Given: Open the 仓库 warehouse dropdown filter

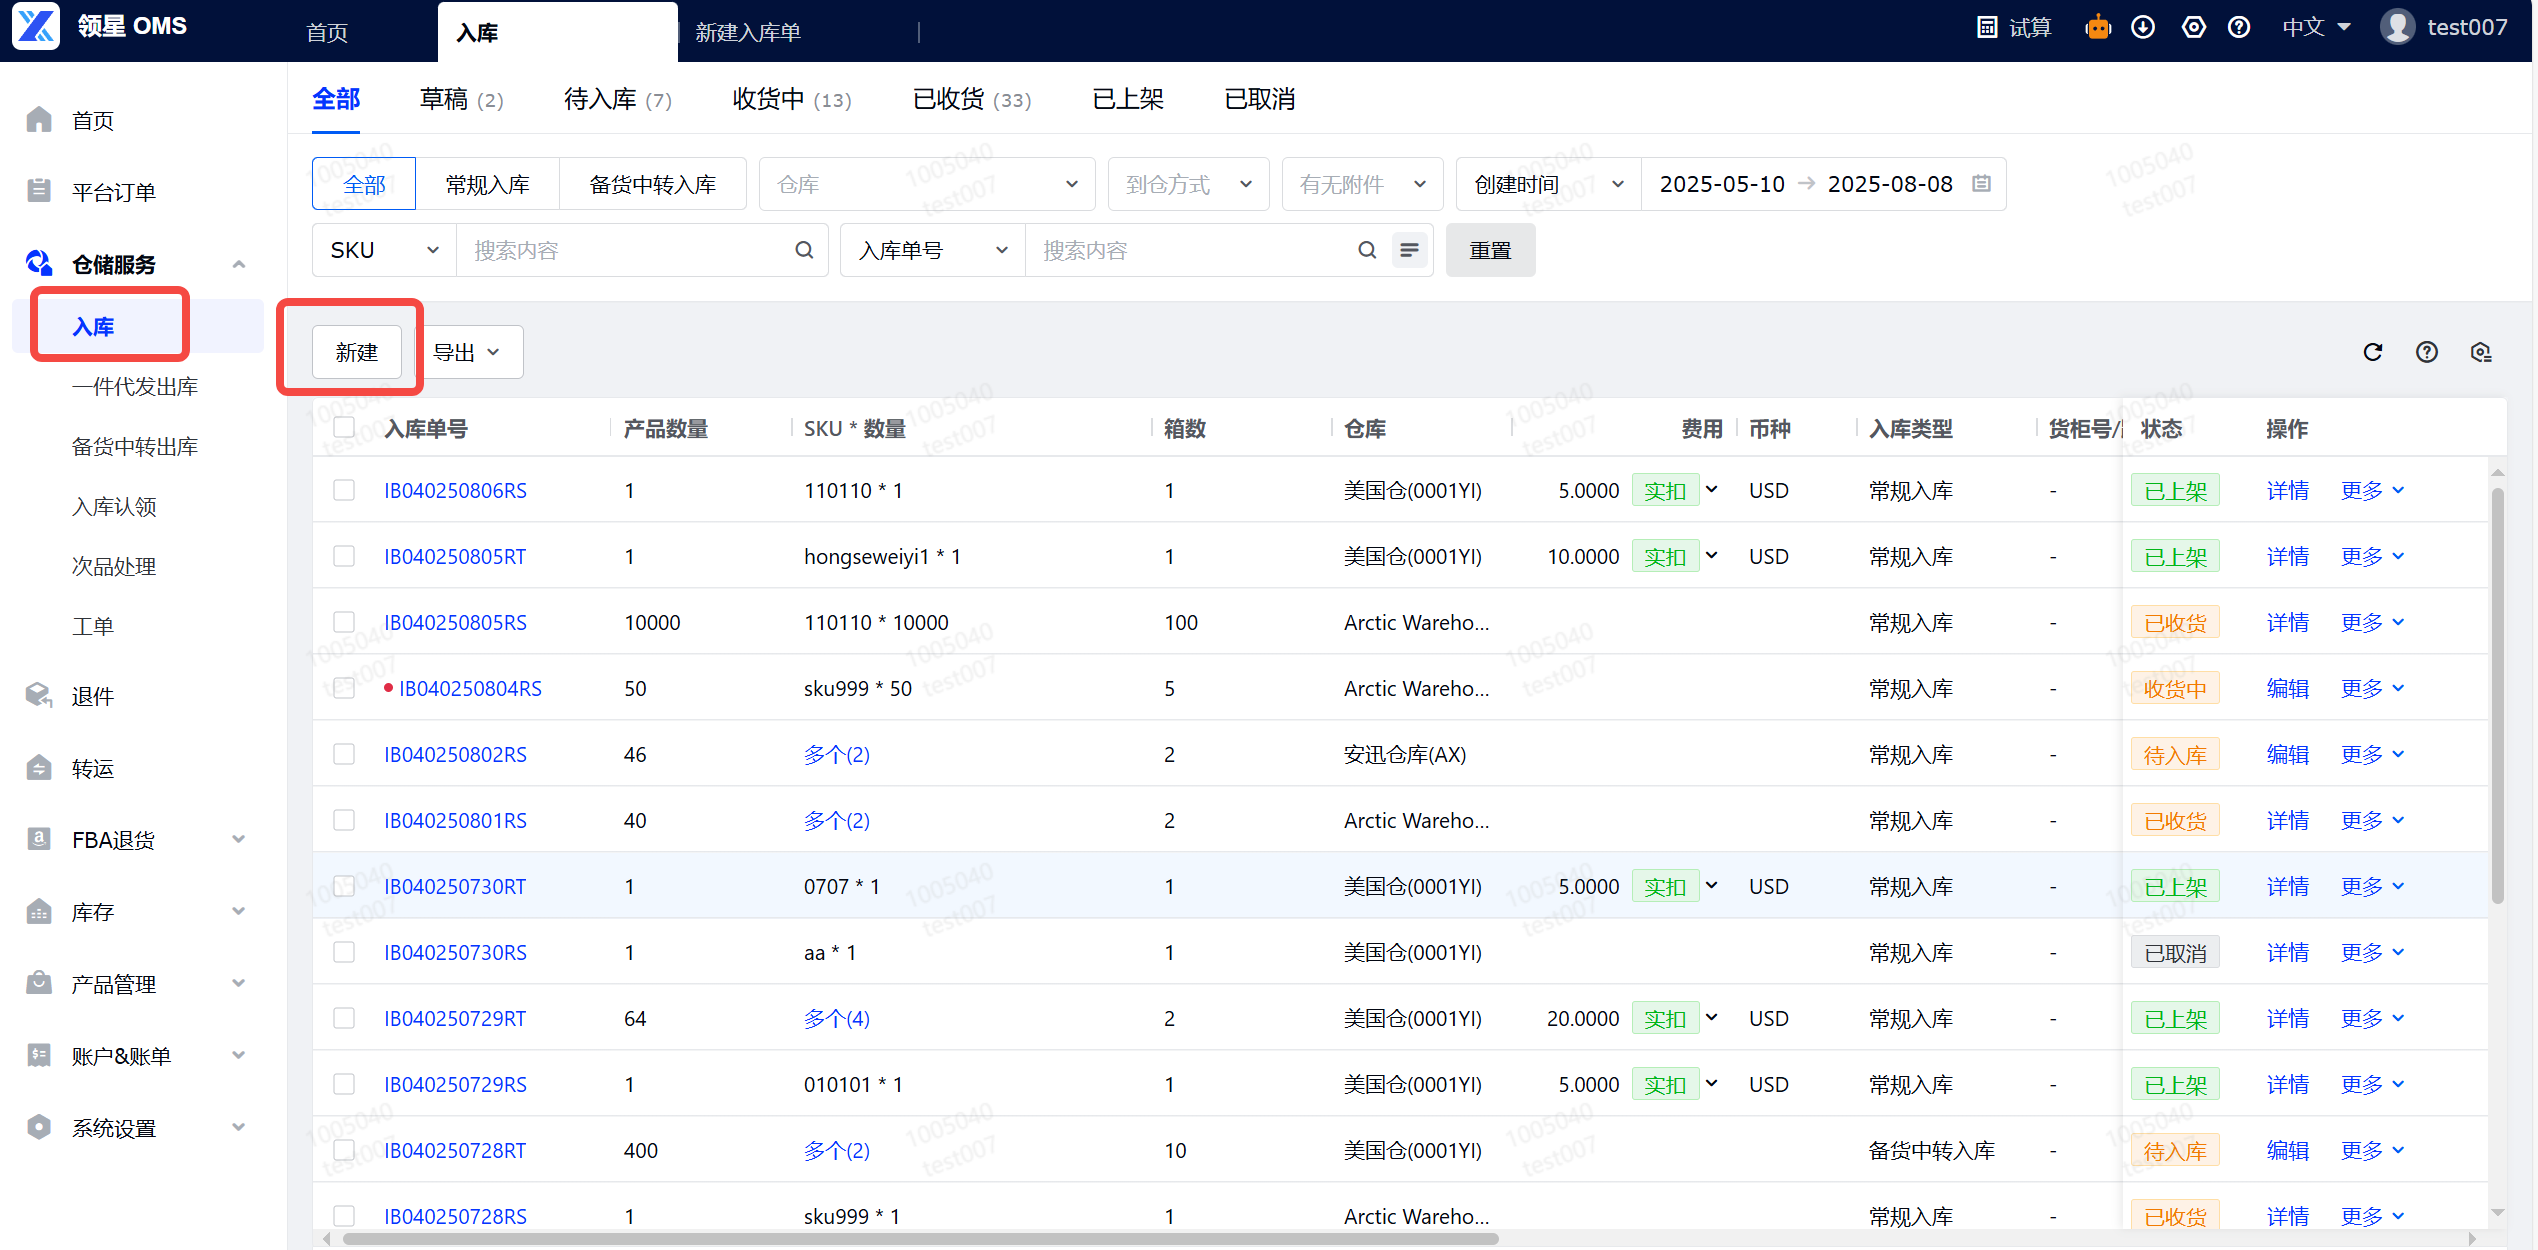Looking at the screenshot, I should tap(926, 184).
